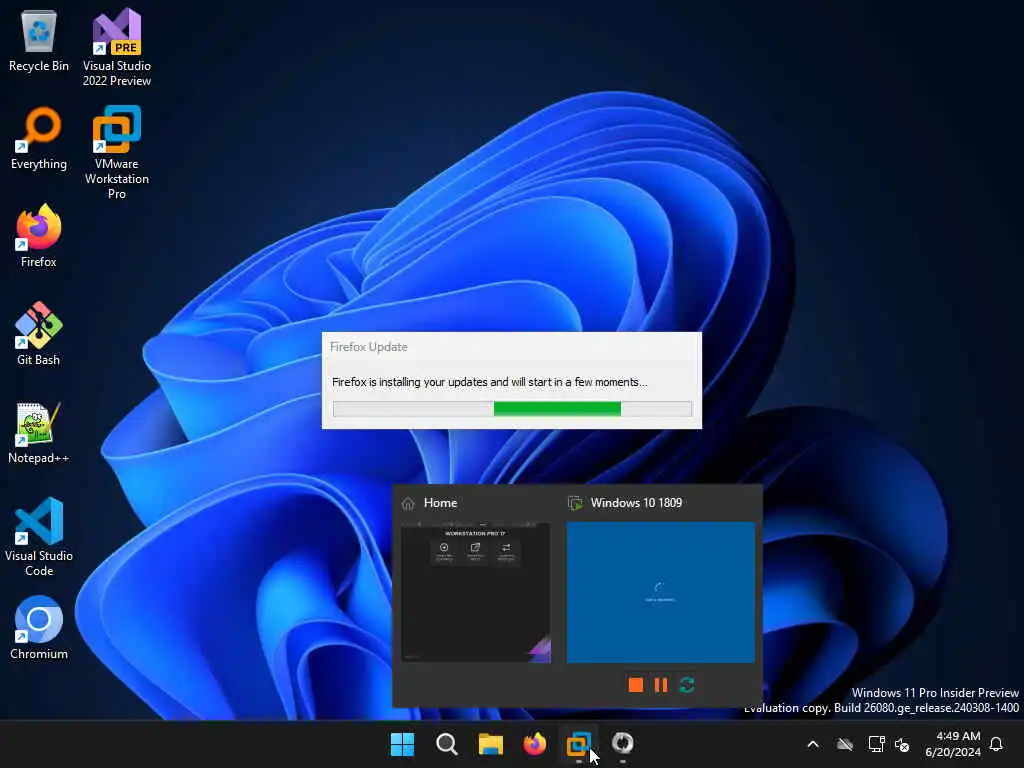The width and height of the screenshot is (1024, 768).
Task: Click the VM icon beside Windows 10 1809
Action: [575, 503]
